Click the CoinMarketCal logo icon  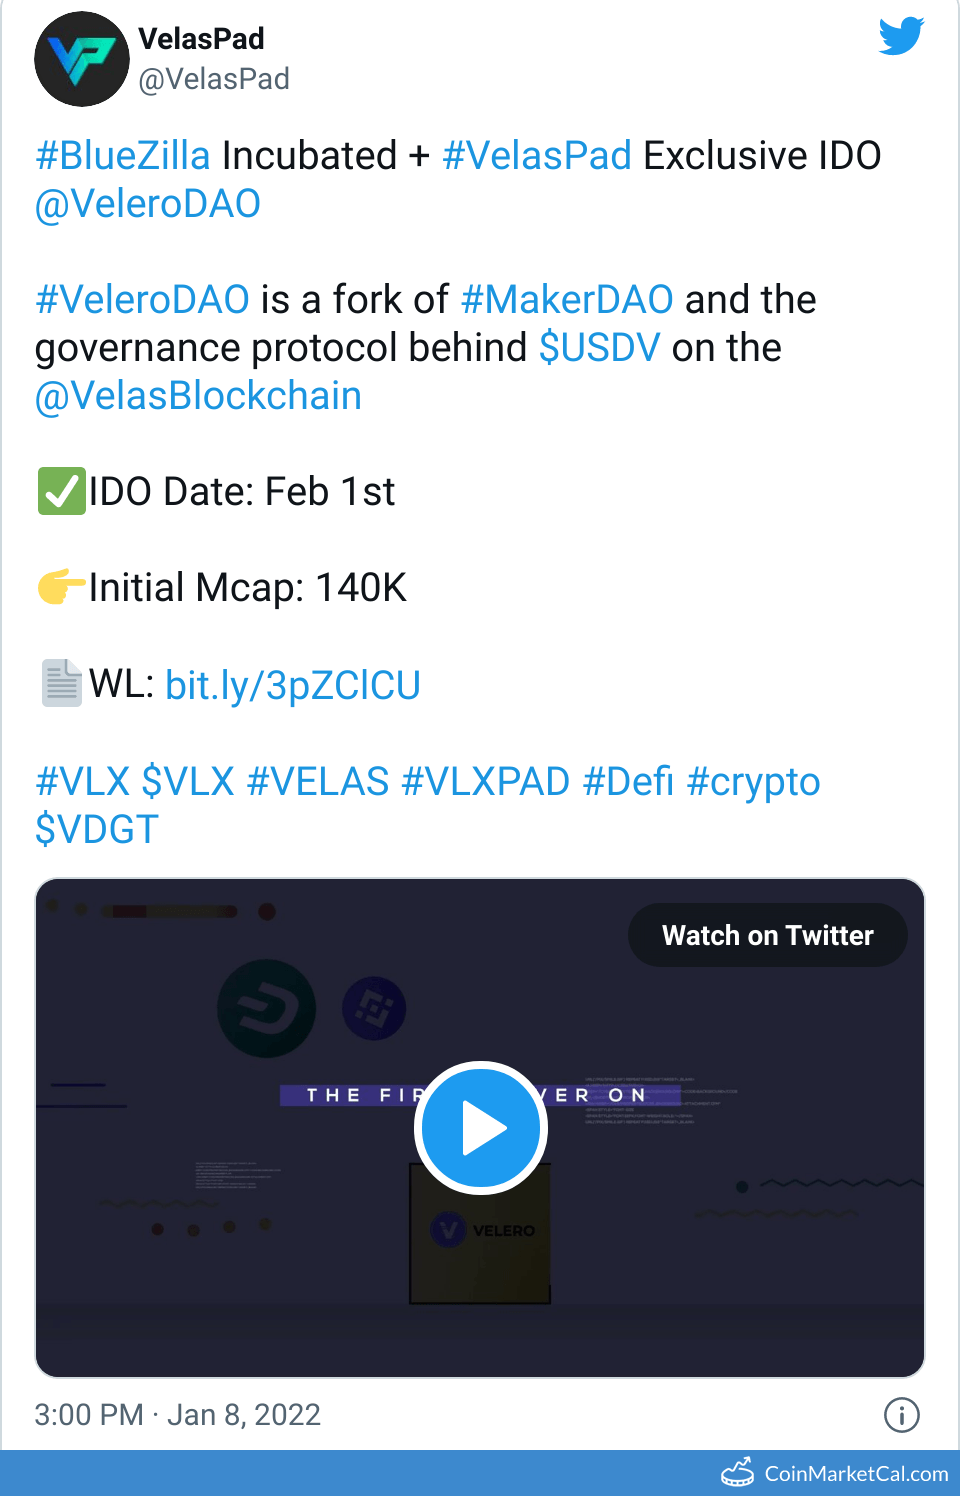[738, 1472]
